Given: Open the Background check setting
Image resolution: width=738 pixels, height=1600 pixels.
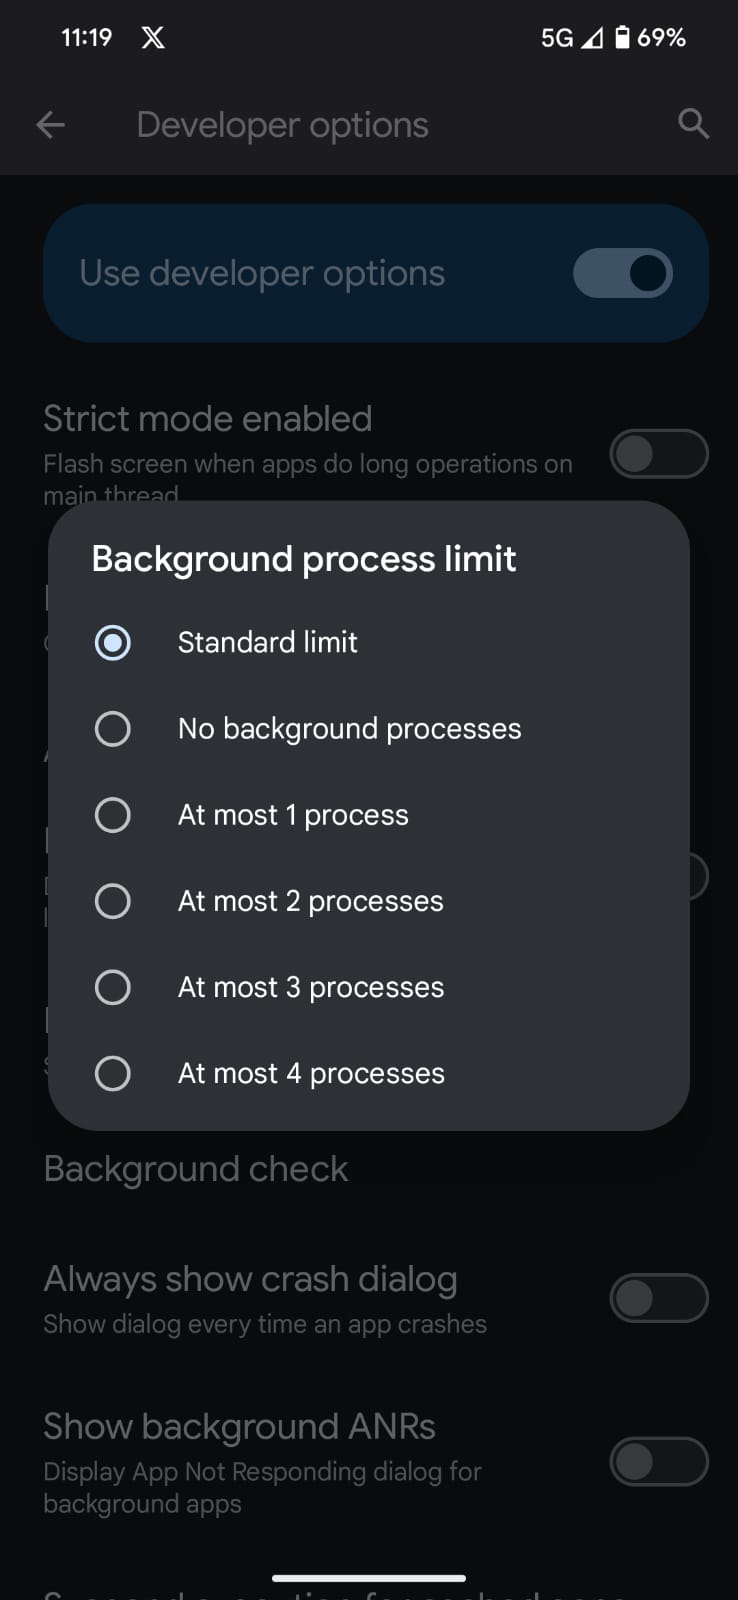Looking at the screenshot, I should click(196, 1169).
